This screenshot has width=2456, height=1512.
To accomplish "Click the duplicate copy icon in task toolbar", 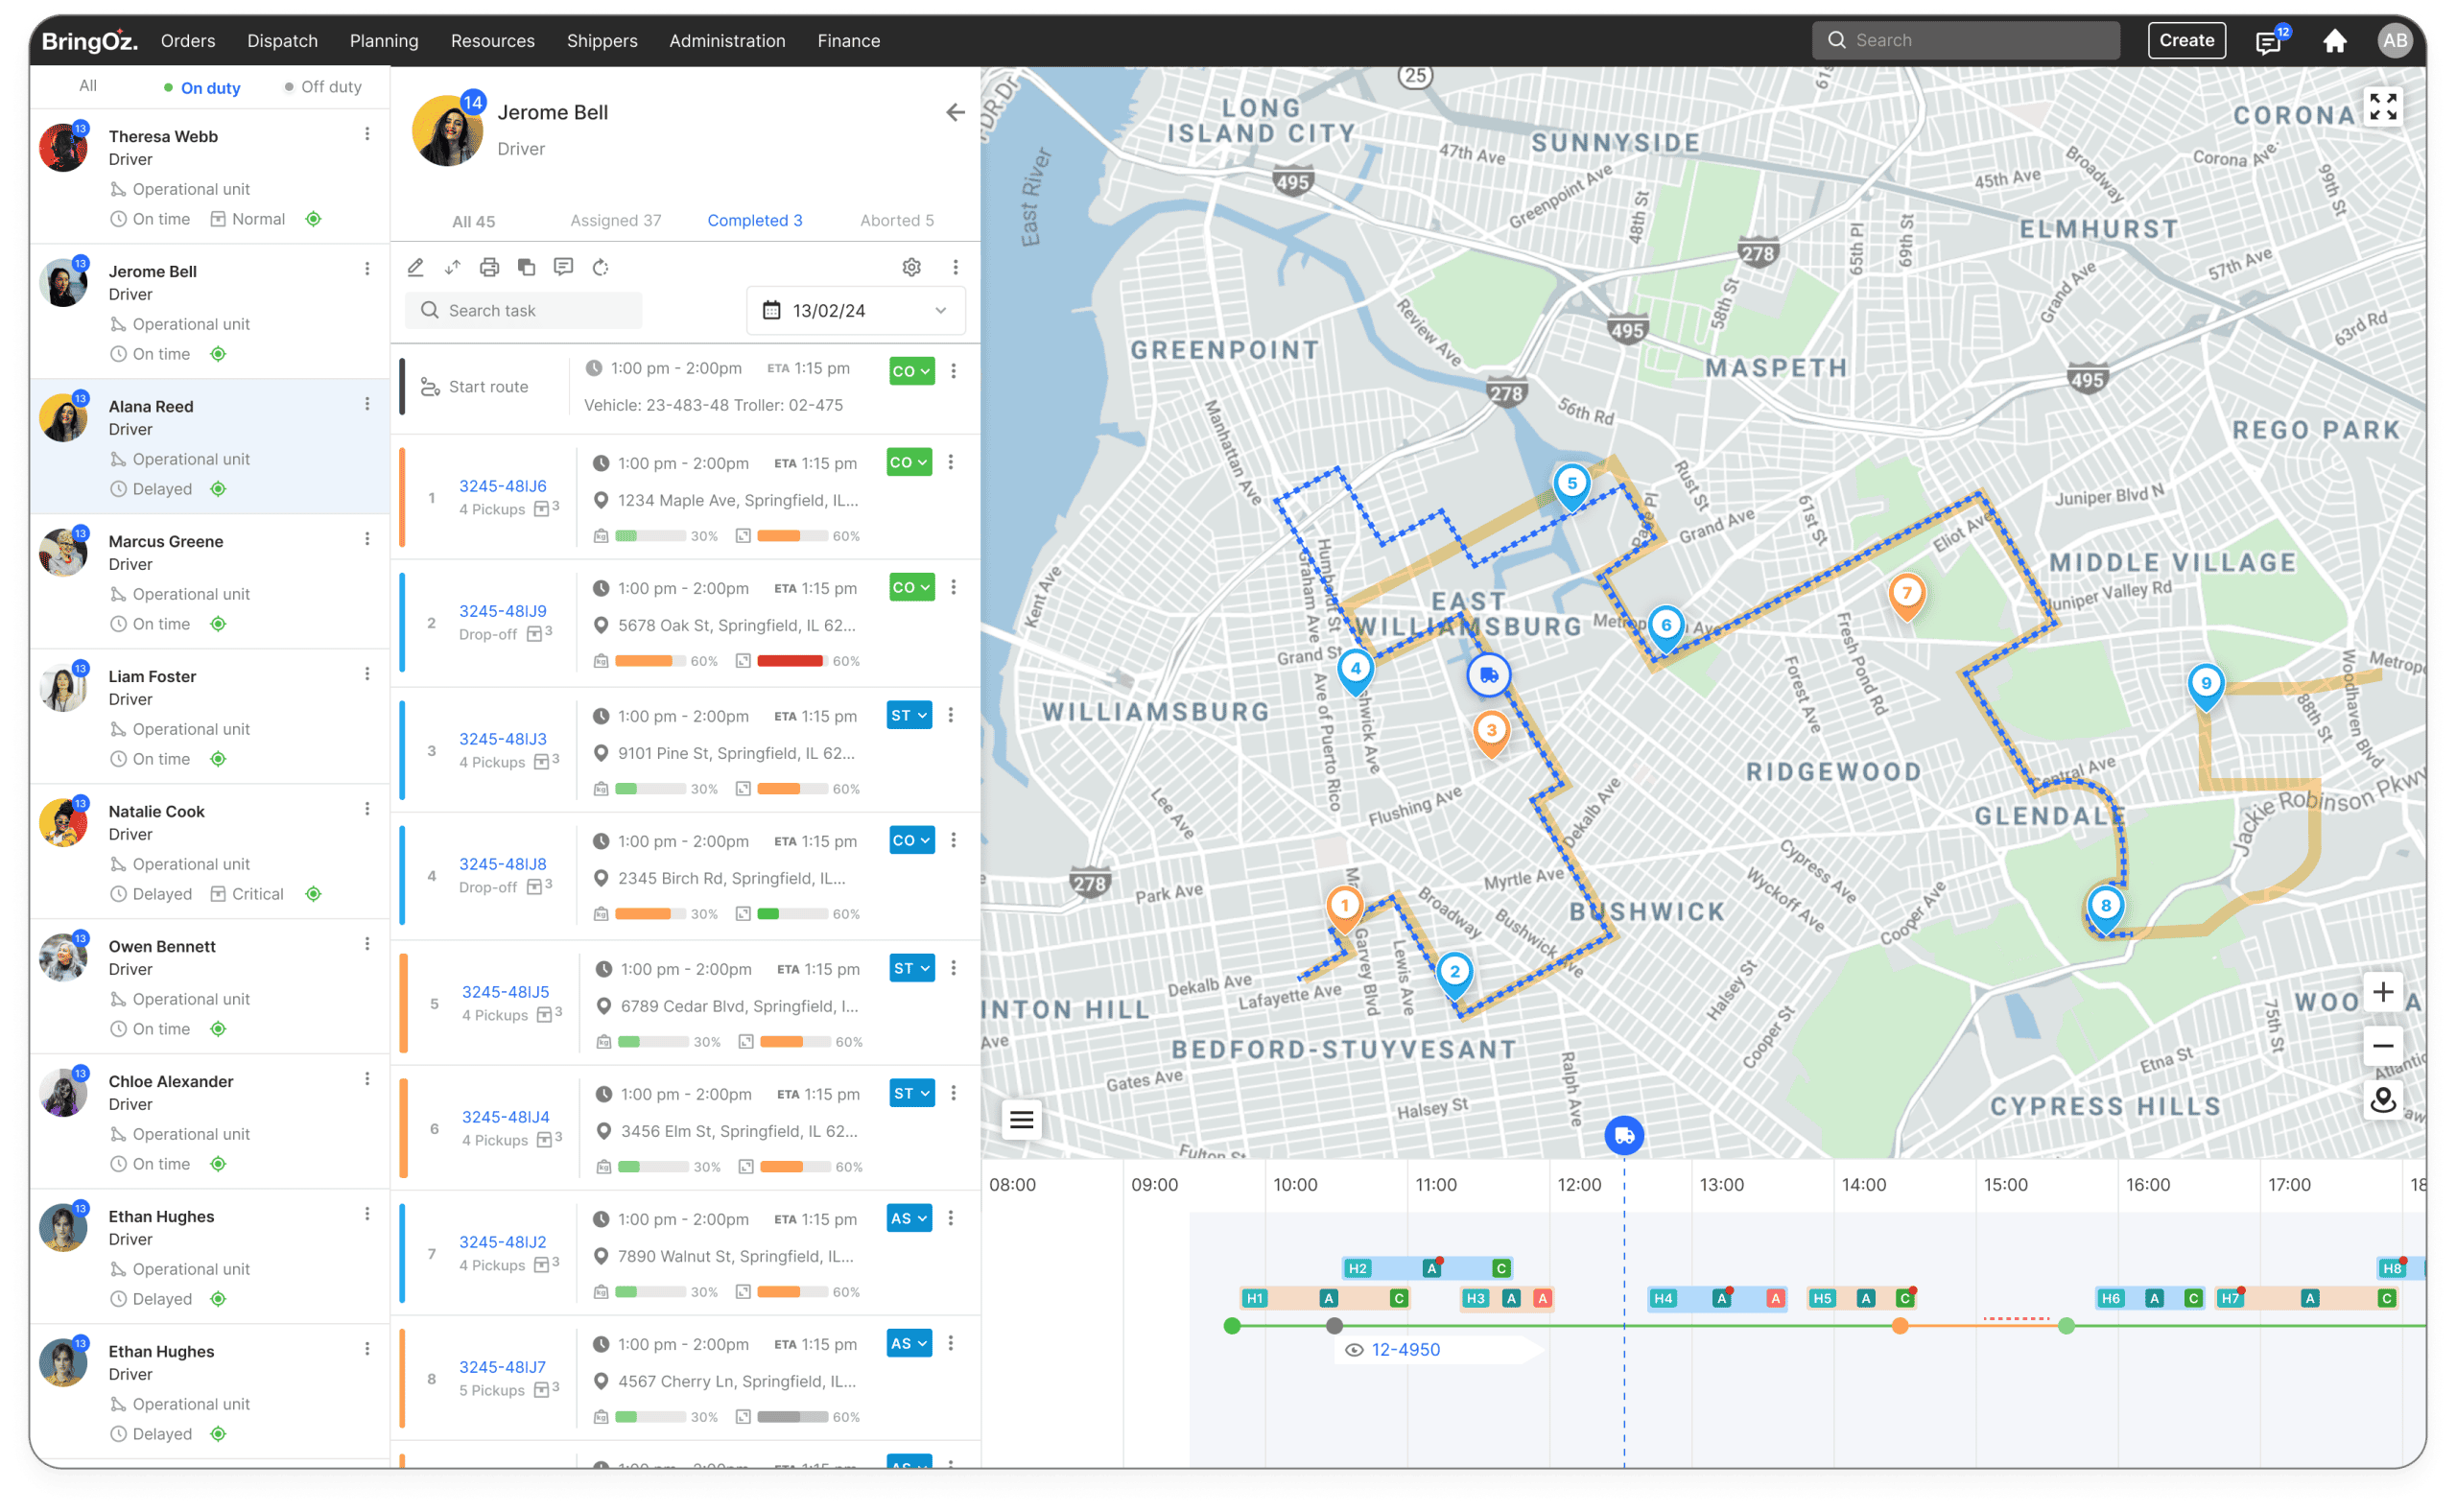I will (x=526, y=267).
